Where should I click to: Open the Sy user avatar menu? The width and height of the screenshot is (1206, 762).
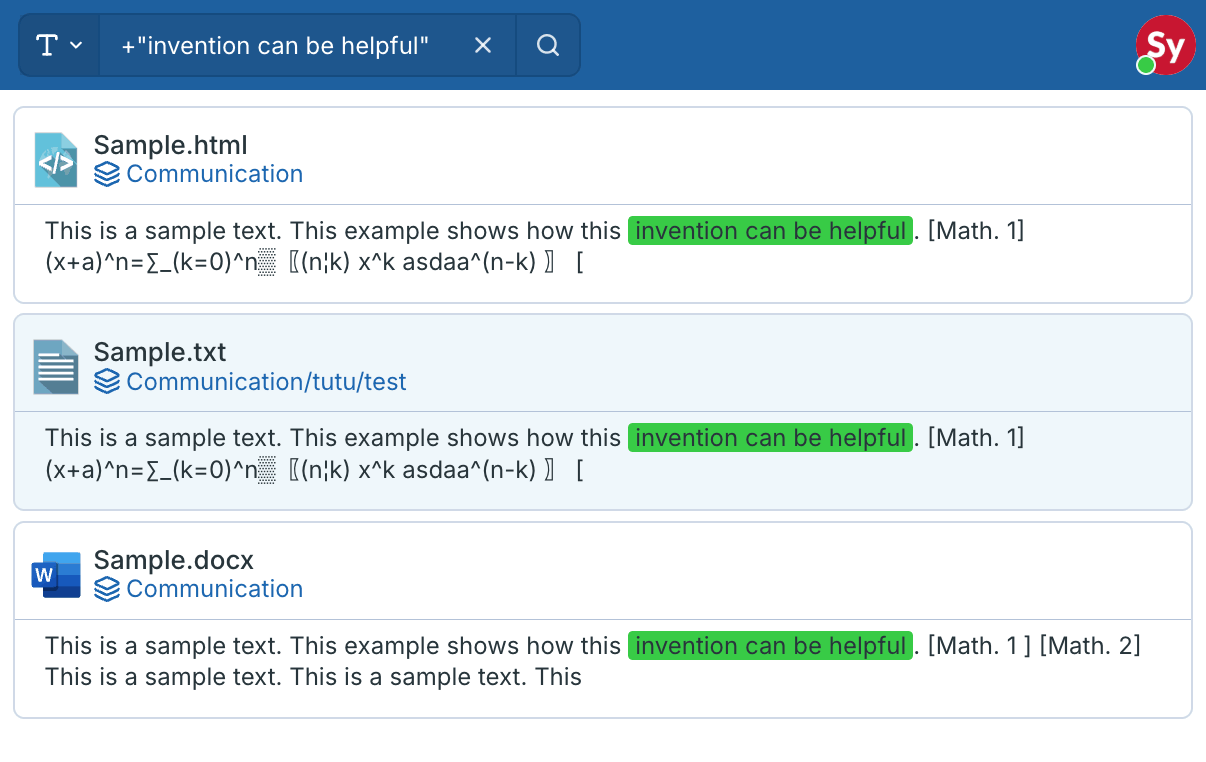tap(1165, 45)
